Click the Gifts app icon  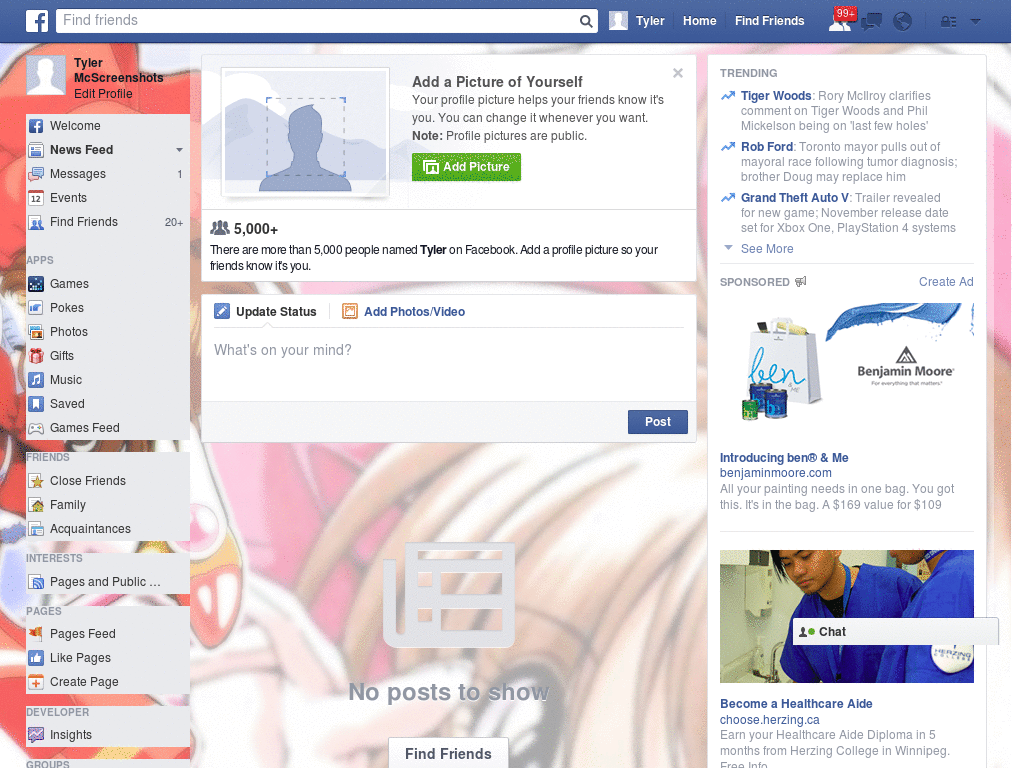pyautogui.click(x=36, y=356)
